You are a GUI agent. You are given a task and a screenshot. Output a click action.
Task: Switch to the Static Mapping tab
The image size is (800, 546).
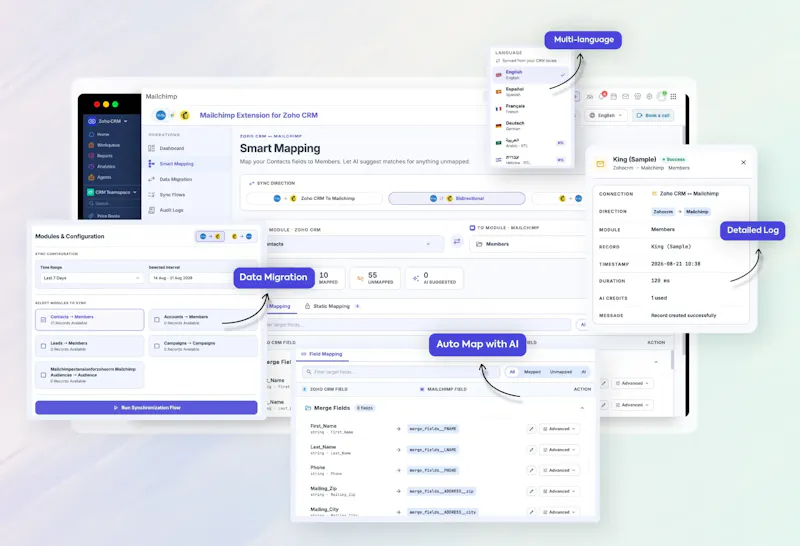click(332, 306)
